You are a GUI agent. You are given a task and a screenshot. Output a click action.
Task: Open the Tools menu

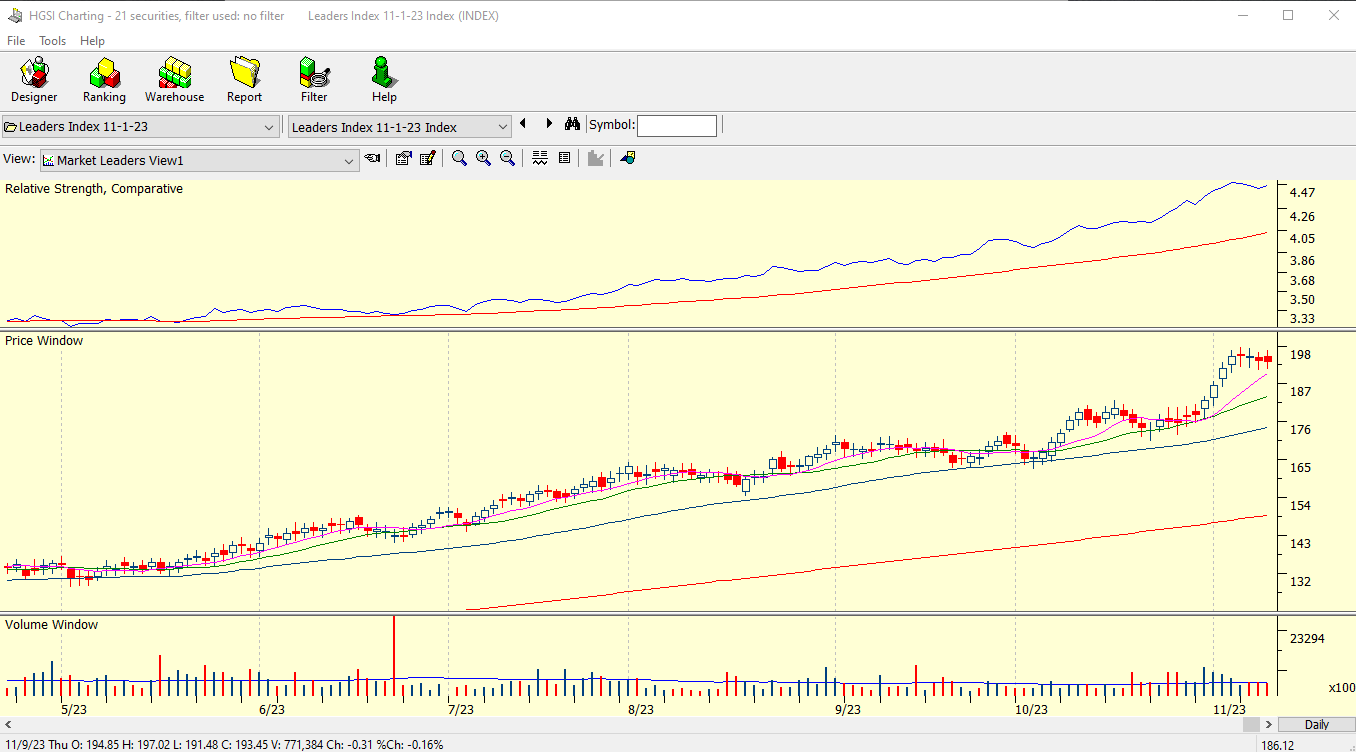[x=53, y=41]
